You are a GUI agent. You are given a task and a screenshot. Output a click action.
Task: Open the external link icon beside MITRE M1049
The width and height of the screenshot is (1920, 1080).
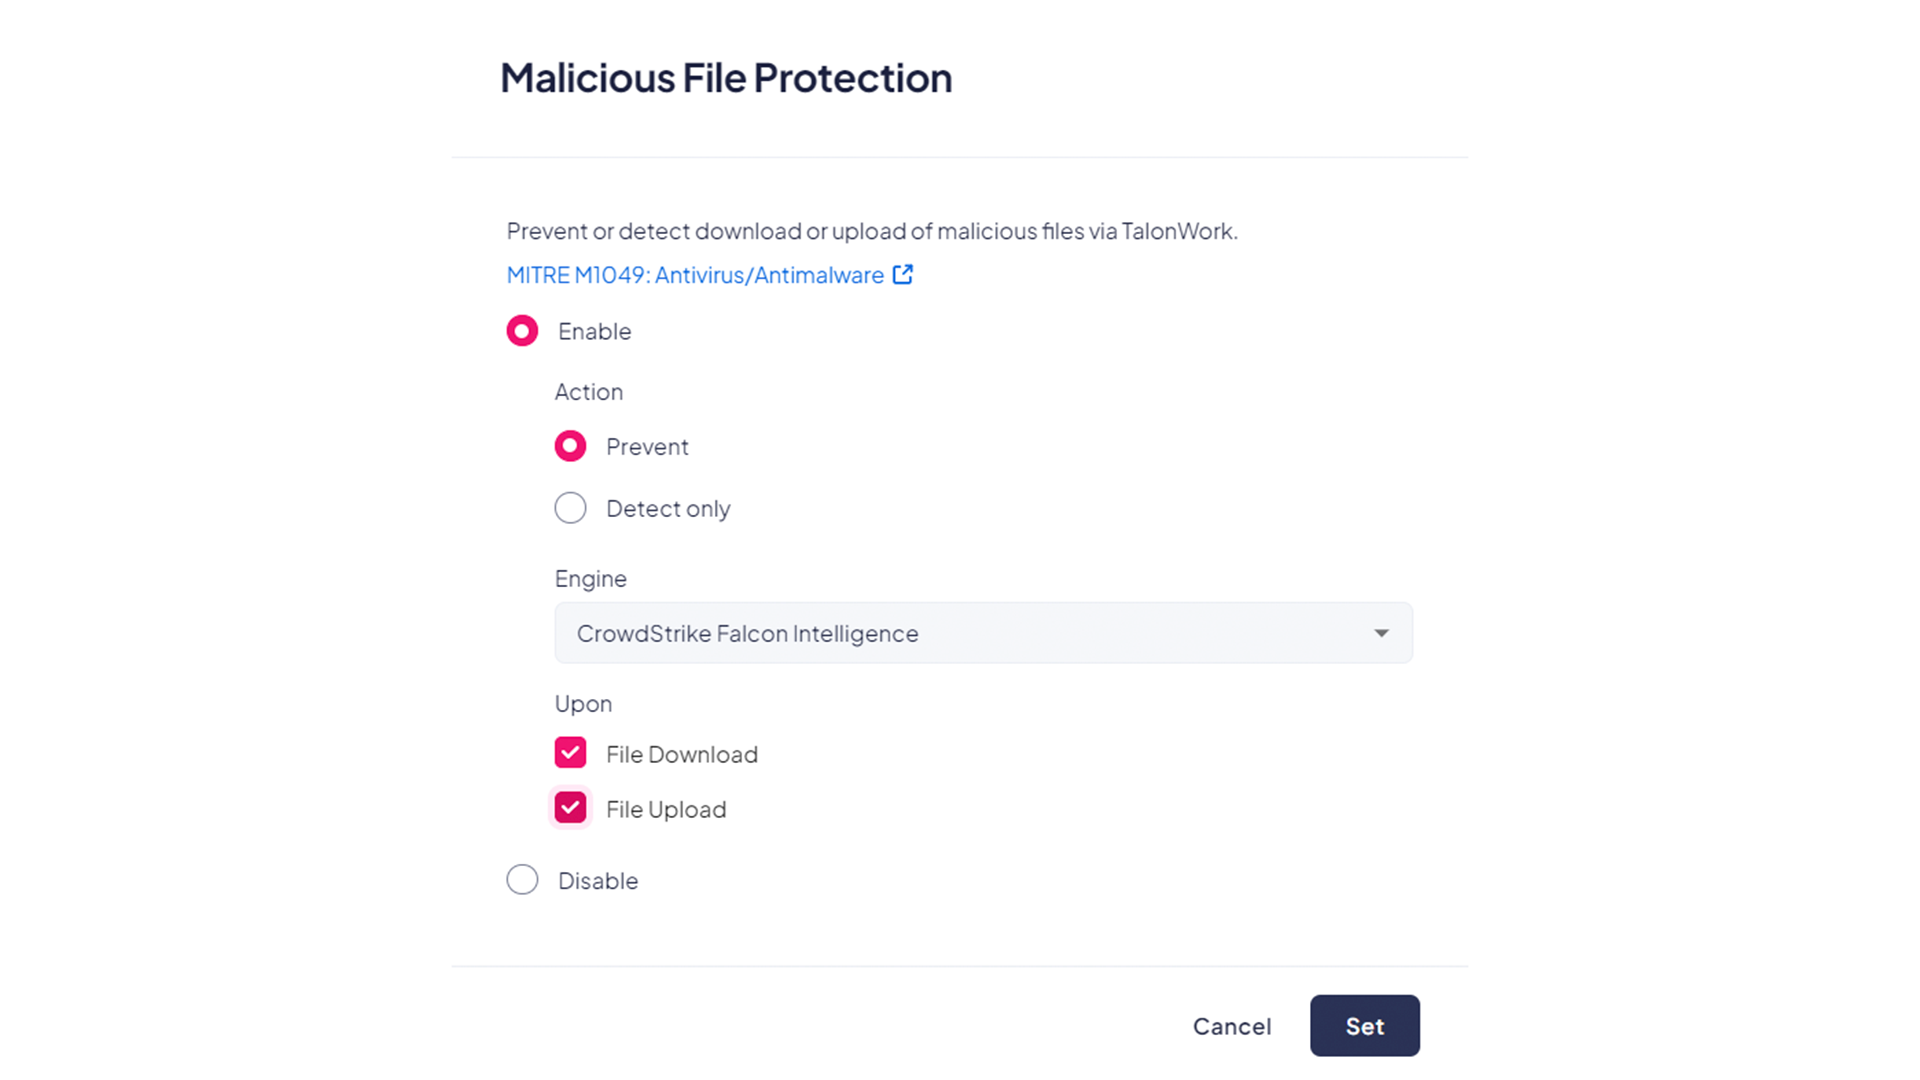pos(902,274)
